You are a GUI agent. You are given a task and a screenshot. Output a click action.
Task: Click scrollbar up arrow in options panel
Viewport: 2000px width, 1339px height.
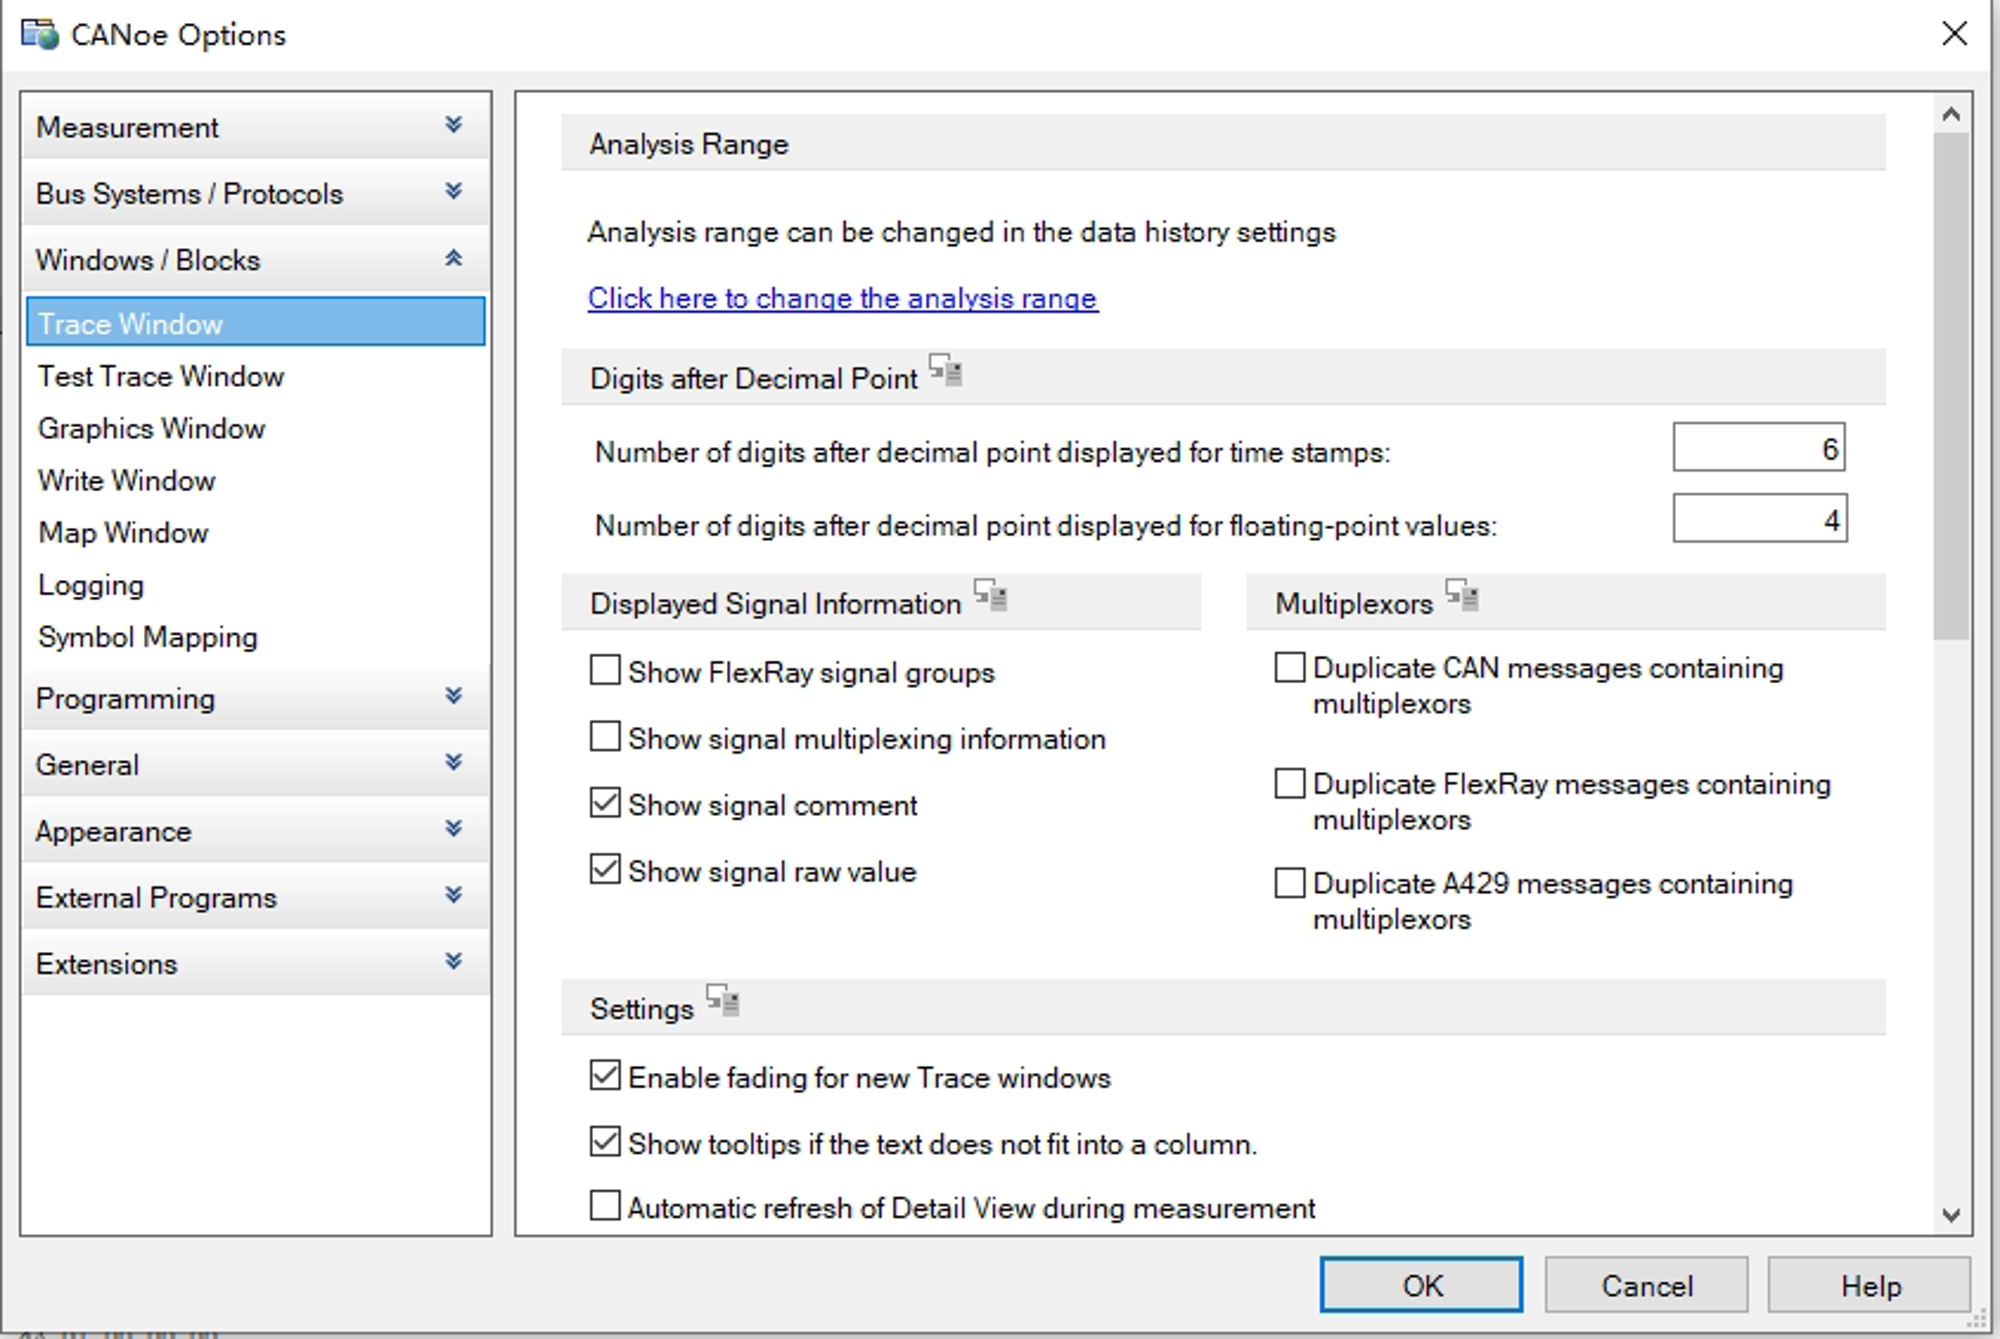(x=1950, y=115)
